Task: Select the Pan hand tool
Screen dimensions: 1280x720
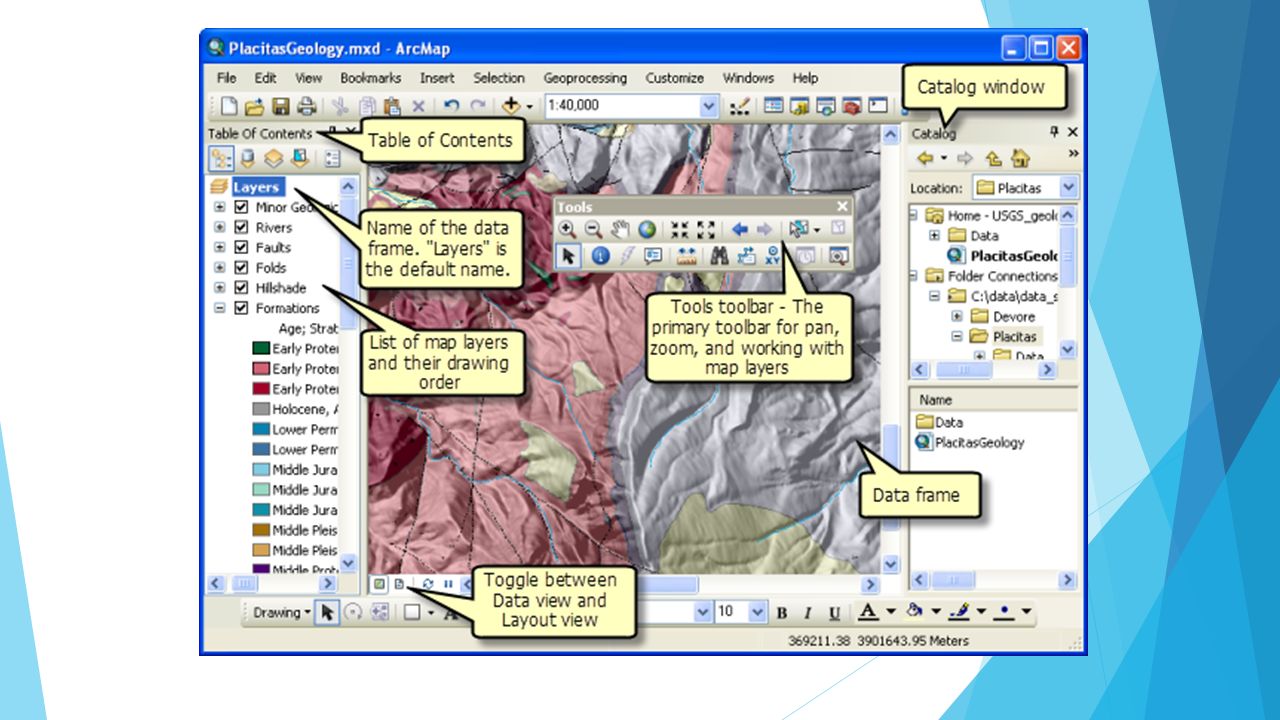Action: tap(620, 229)
